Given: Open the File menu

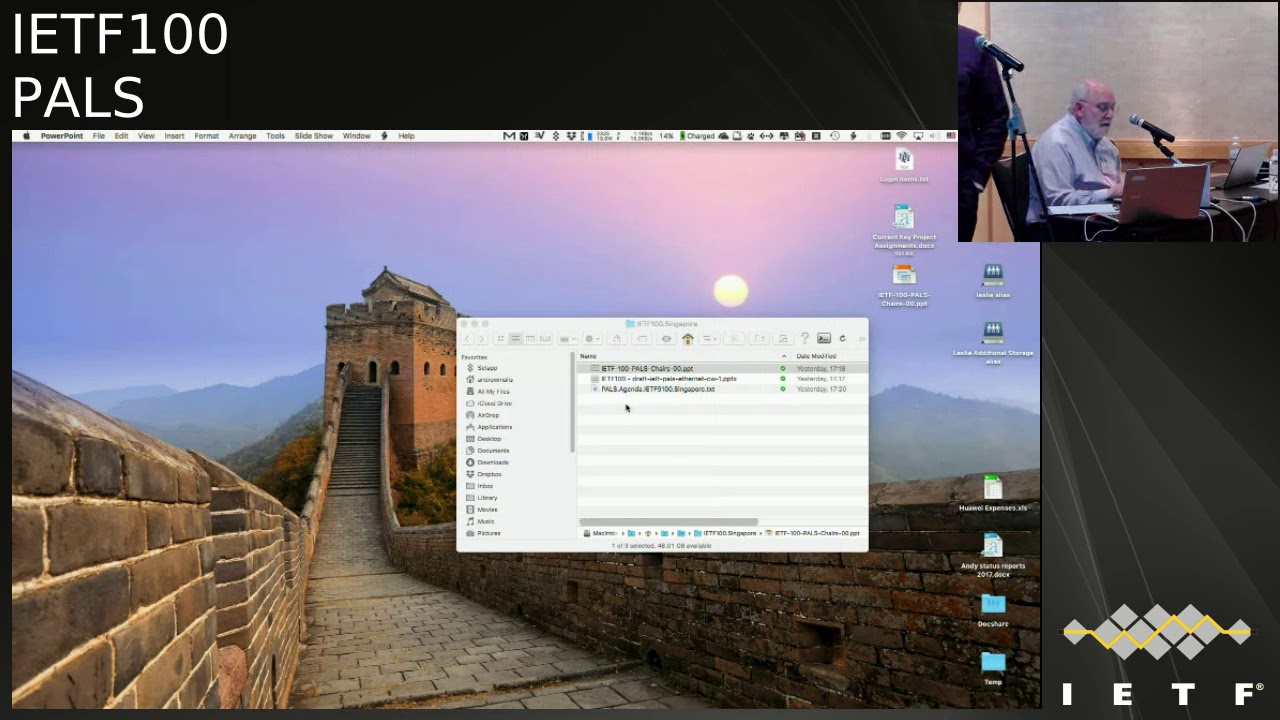Looking at the screenshot, I should [x=99, y=136].
